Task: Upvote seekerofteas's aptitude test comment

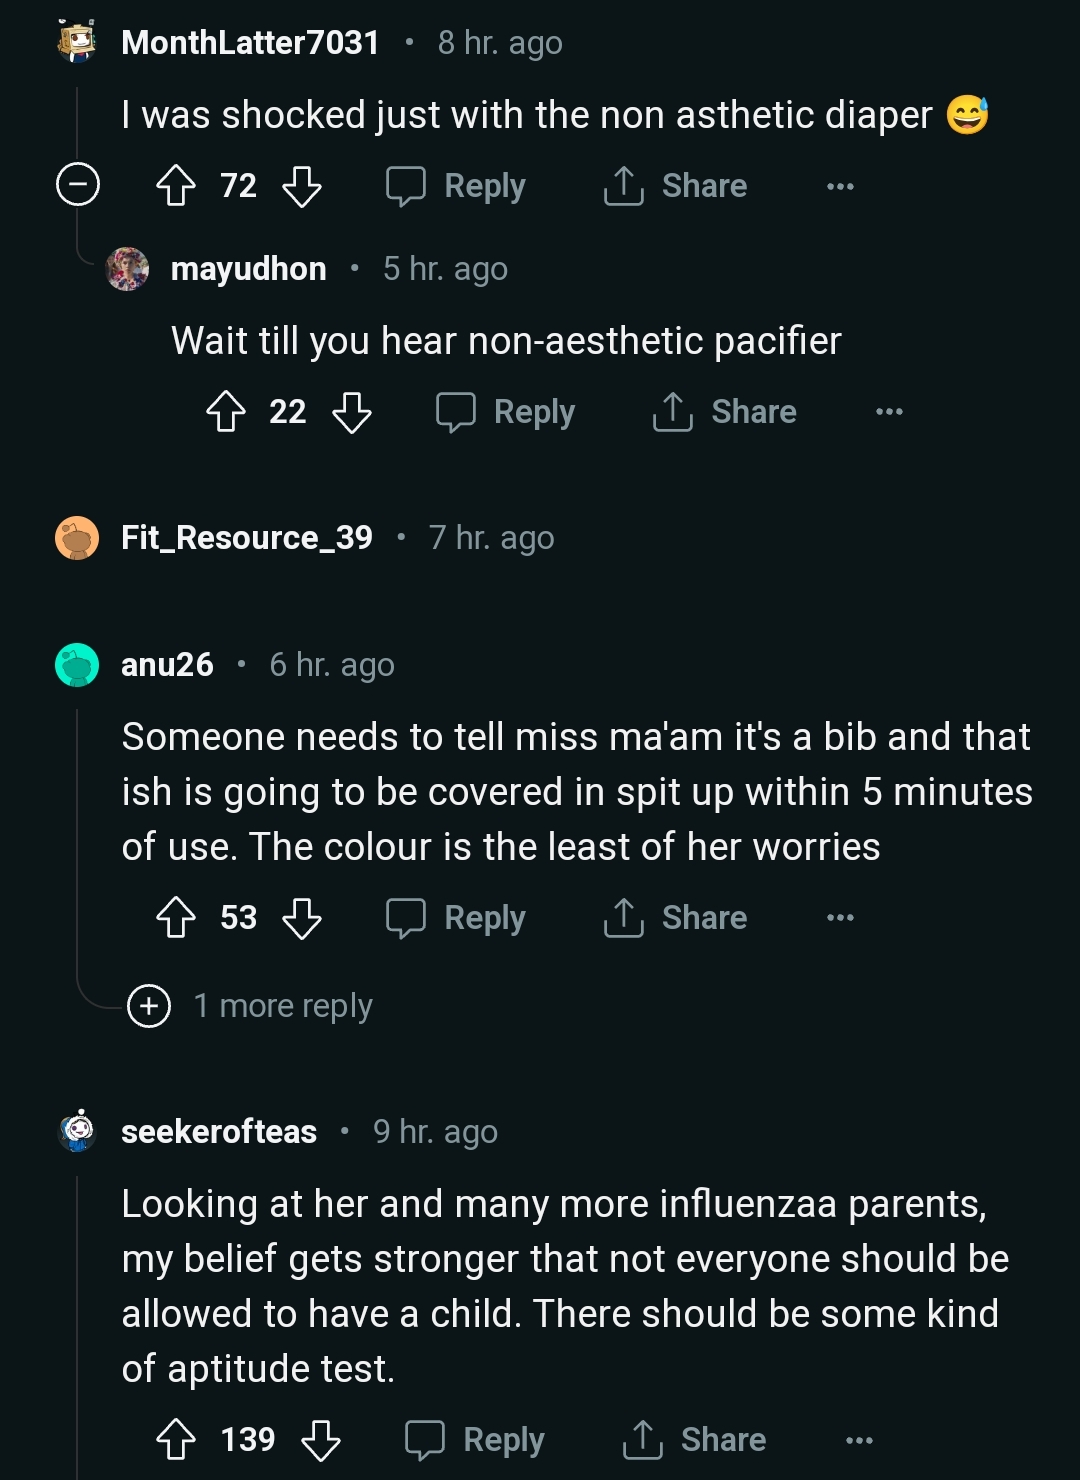Action: (x=177, y=1440)
